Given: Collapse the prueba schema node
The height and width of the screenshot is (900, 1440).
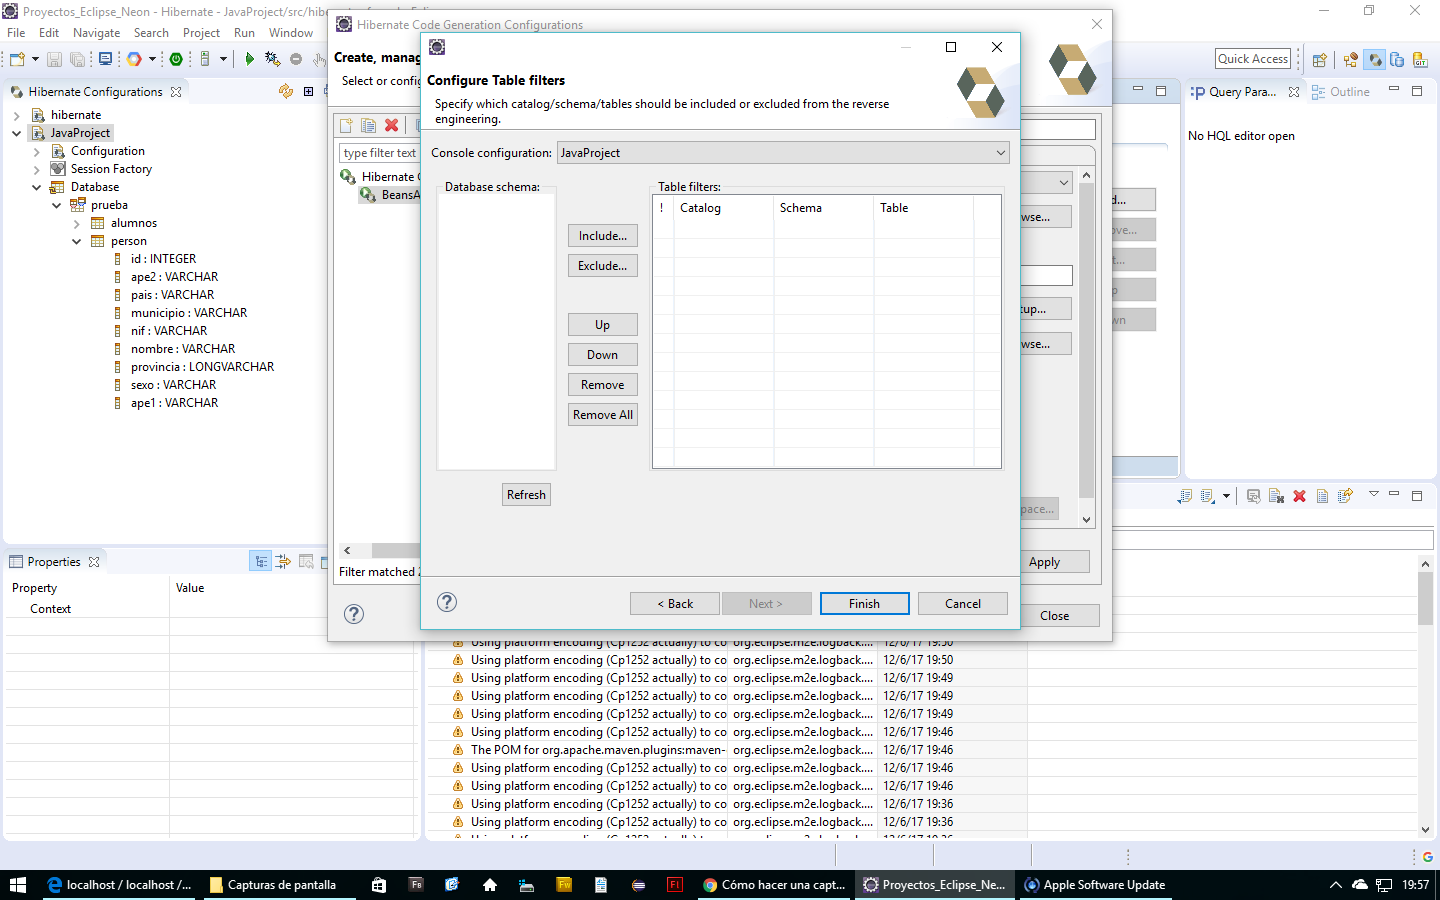Looking at the screenshot, I should (x=56, y=205).
